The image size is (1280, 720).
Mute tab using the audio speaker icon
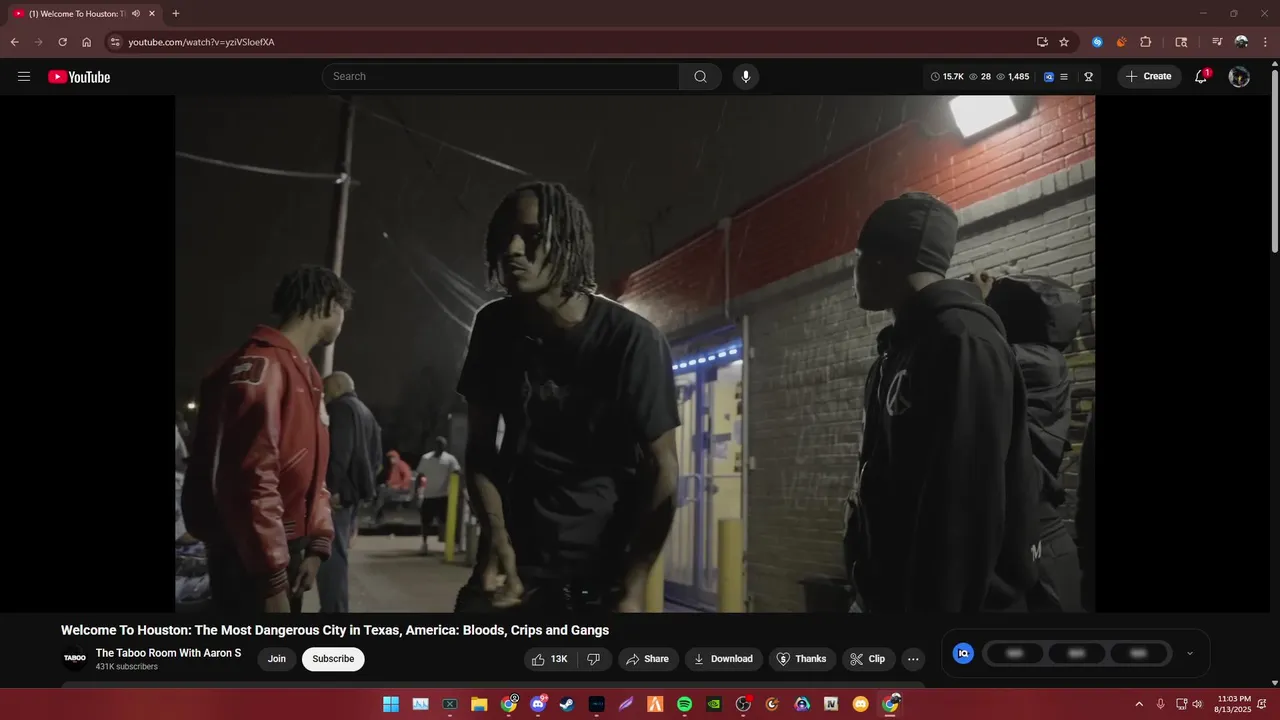pyautogui.click(x=136, y=14)
